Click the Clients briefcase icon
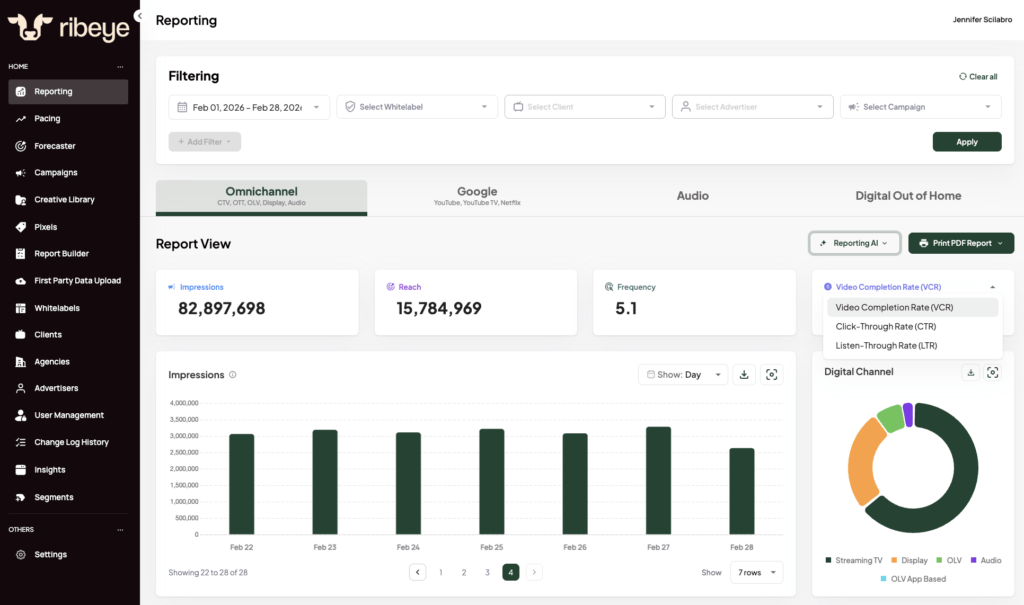Viewport: 1024px width, 605px height. pos(21,335)
